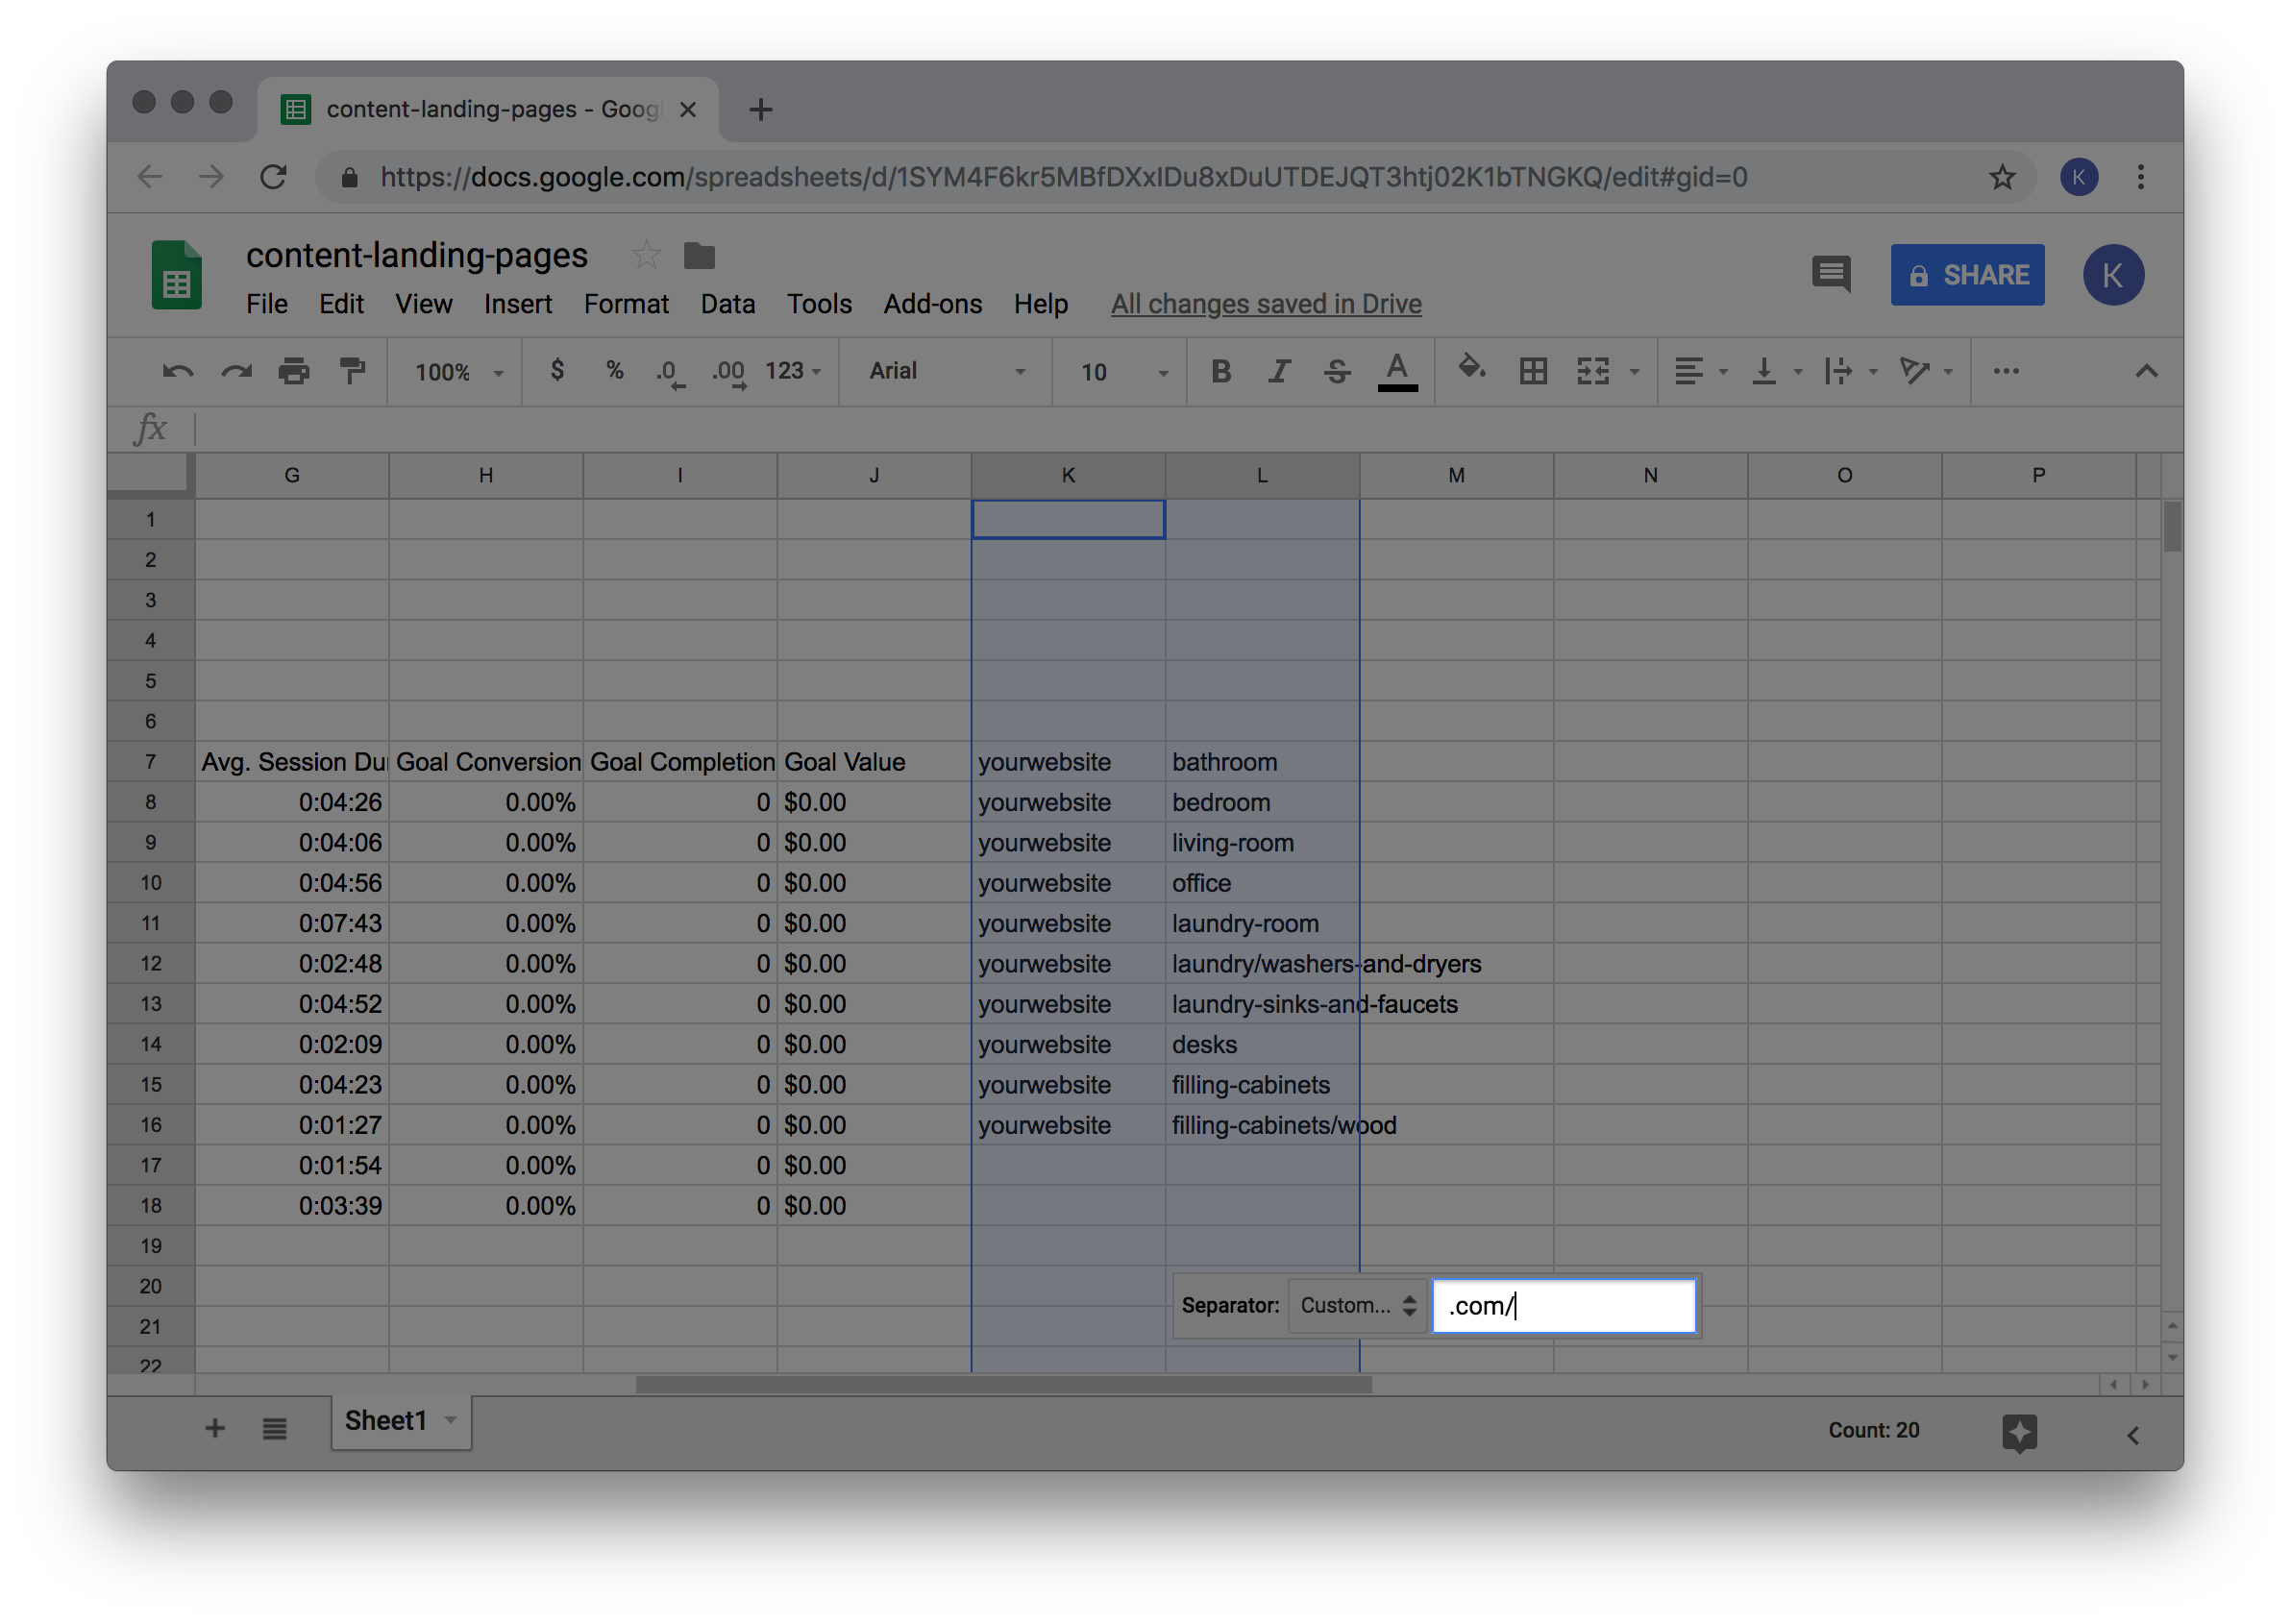Click the horizontal scrollbar thumb

click(1003, 1385)
